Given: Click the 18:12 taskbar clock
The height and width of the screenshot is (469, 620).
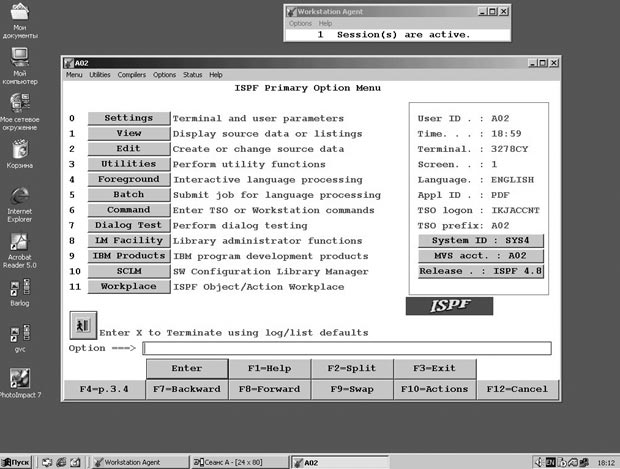Looking at the screenshot, I should [x=606, y=462].
